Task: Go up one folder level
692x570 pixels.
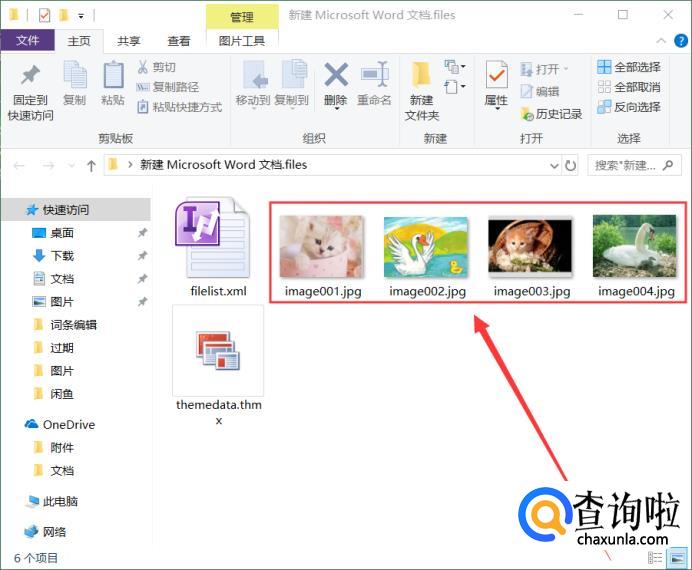Action: click(91, 165)
